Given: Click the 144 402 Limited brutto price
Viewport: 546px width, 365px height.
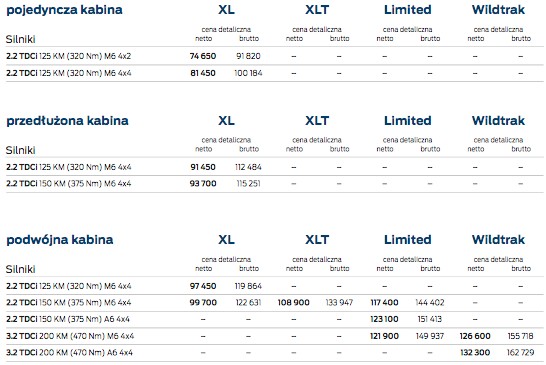Looking at the screenshot, I should click(430, 303).
